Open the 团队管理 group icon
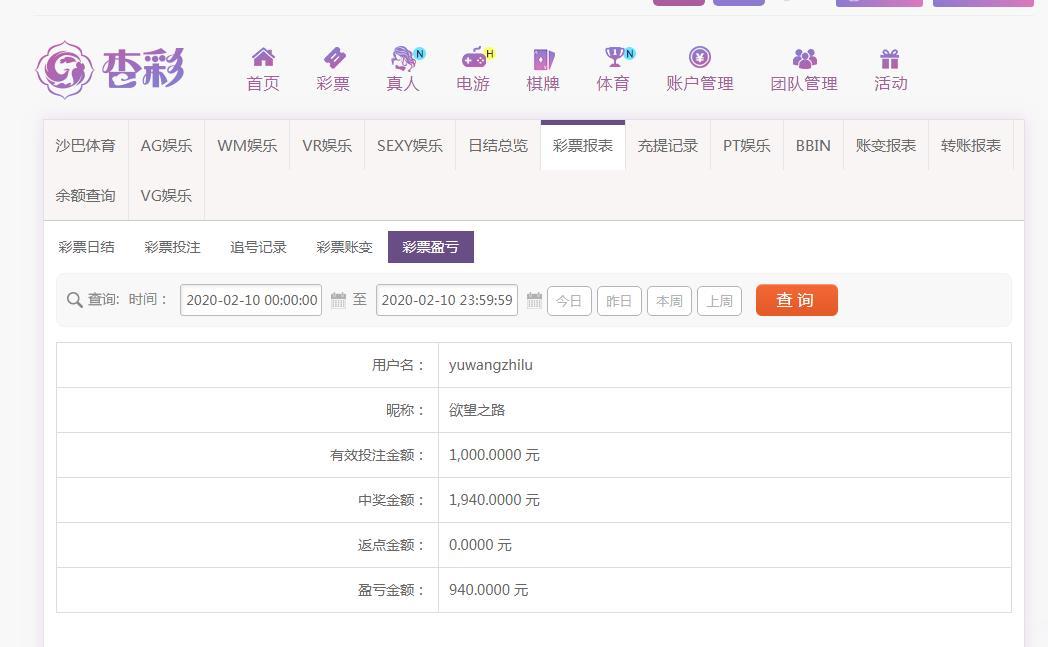Screen dimensions: 1048x647 pyautogui.click(x=805, y=59)
